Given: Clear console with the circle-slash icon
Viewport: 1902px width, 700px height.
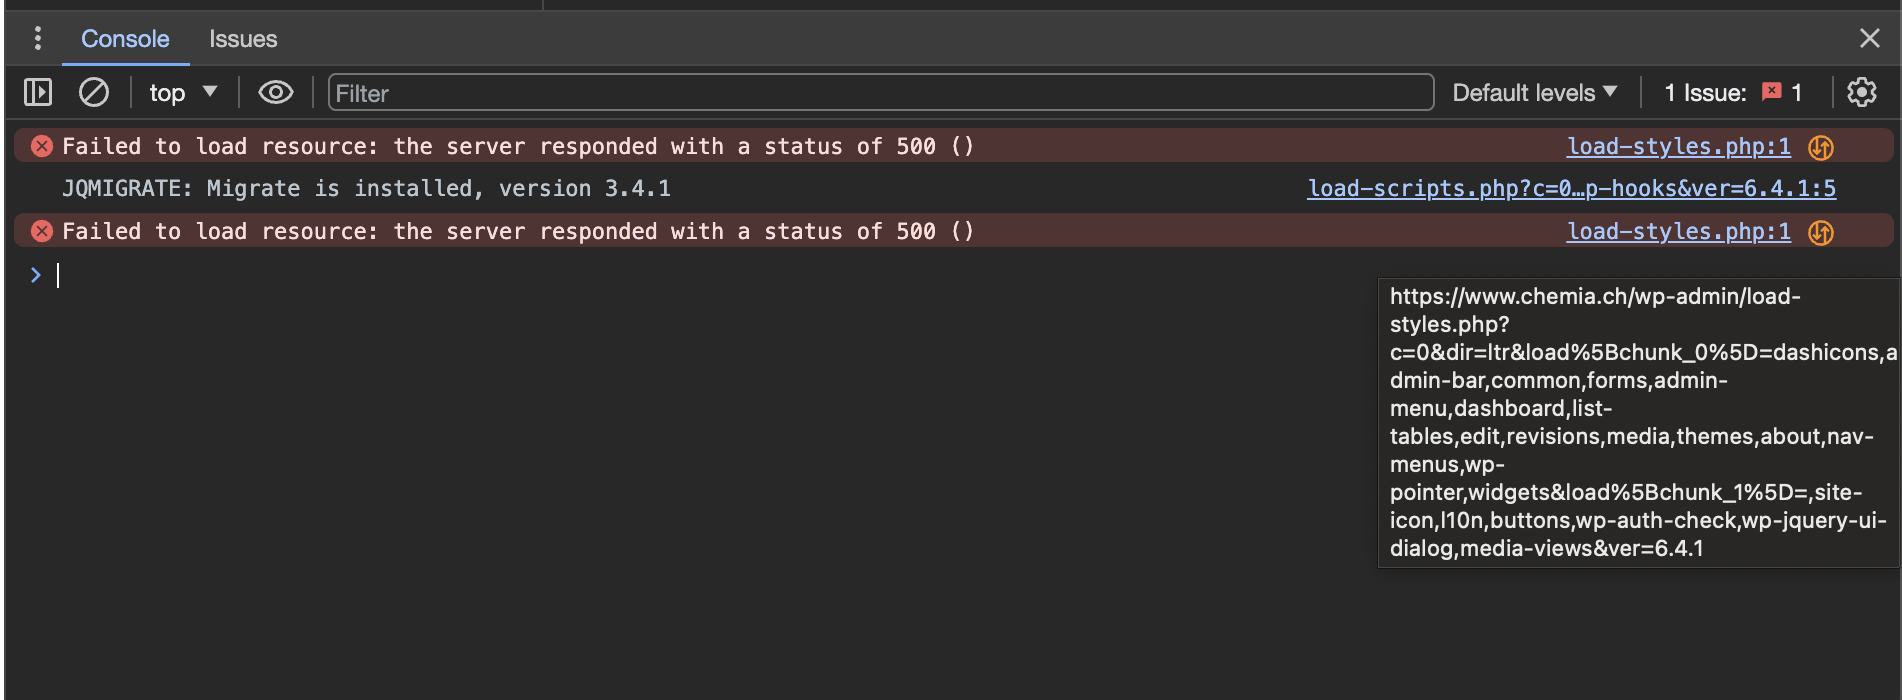Looking at the screenshot, I should (94, 93).
